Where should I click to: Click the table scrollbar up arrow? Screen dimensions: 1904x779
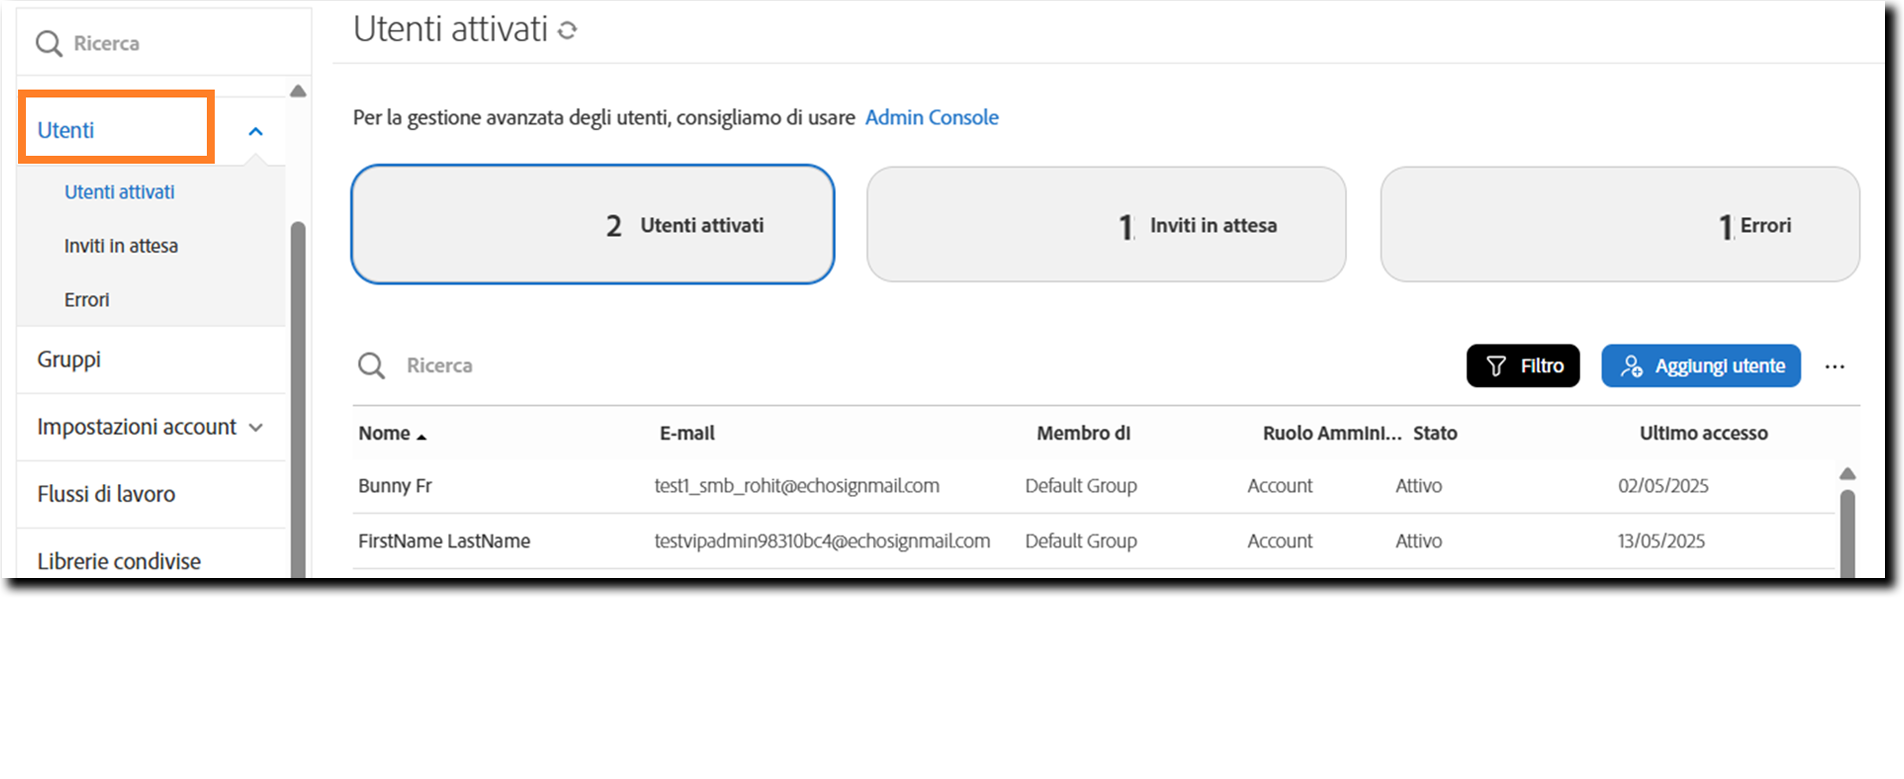[x=1847, y=474]
